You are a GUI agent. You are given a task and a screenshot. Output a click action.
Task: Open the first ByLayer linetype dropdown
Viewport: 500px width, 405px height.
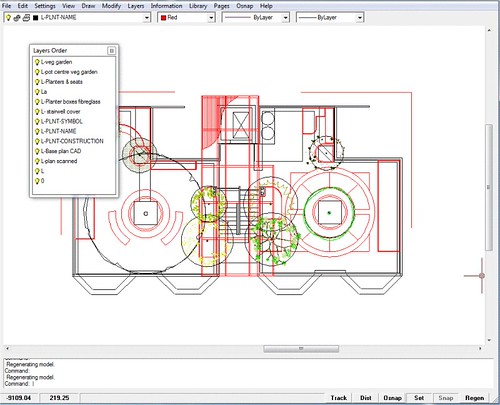(x=286, y=18)
